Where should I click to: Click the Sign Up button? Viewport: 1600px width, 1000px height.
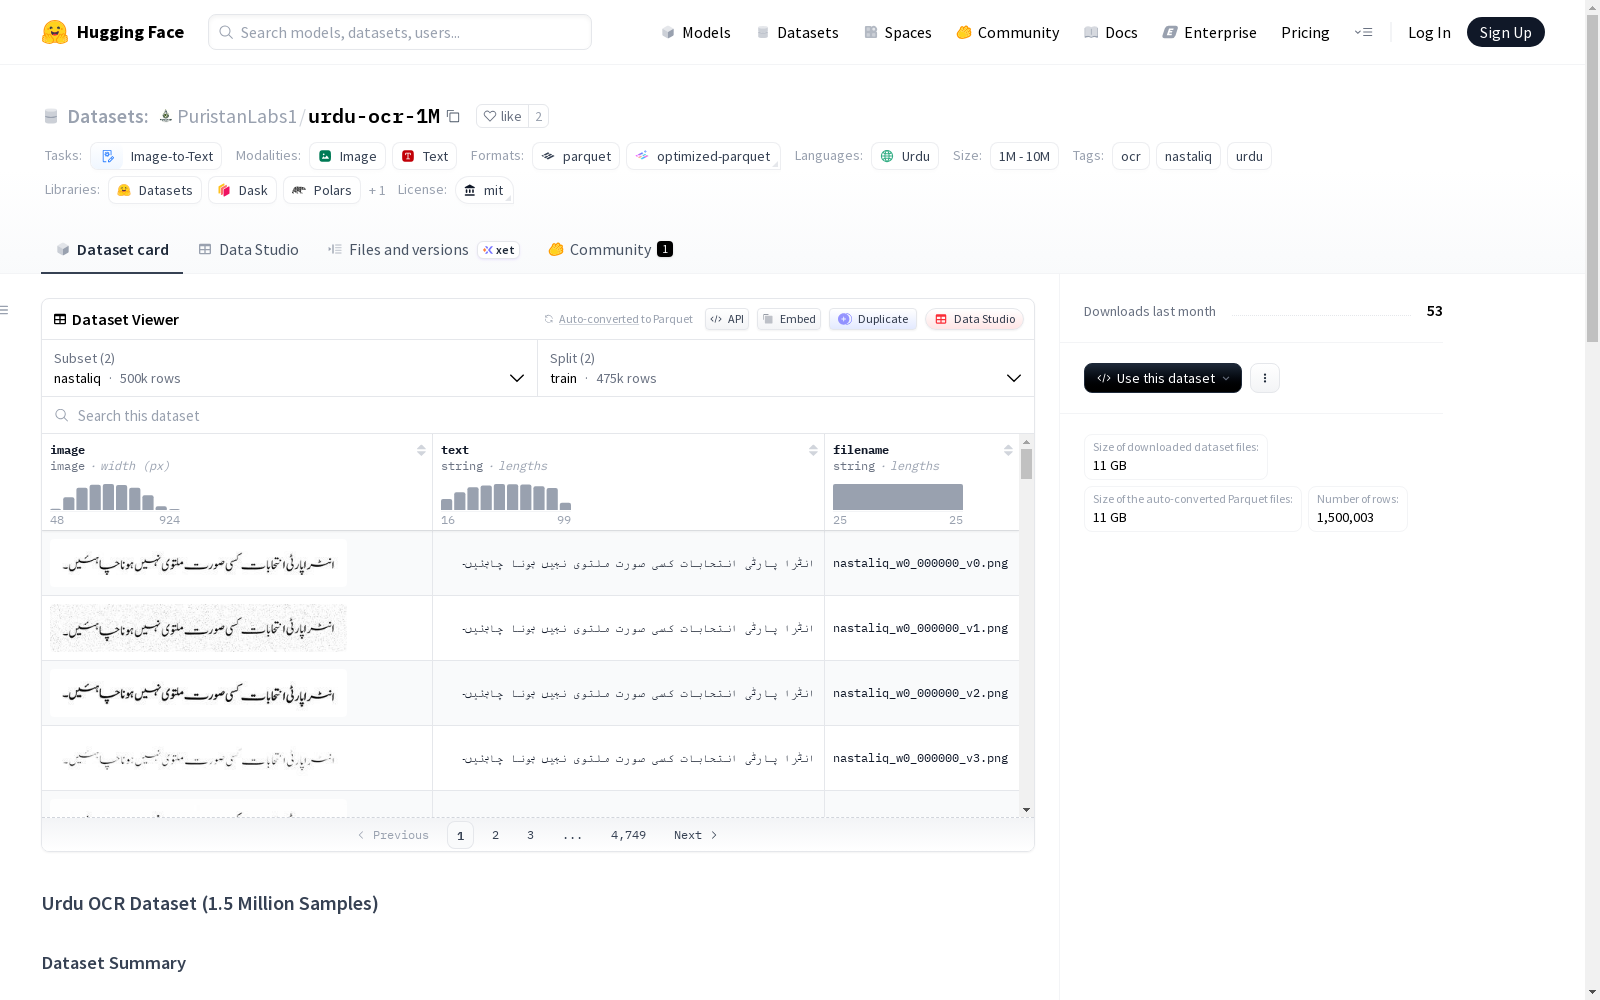pyautogui.click(x=1506, y=32)
